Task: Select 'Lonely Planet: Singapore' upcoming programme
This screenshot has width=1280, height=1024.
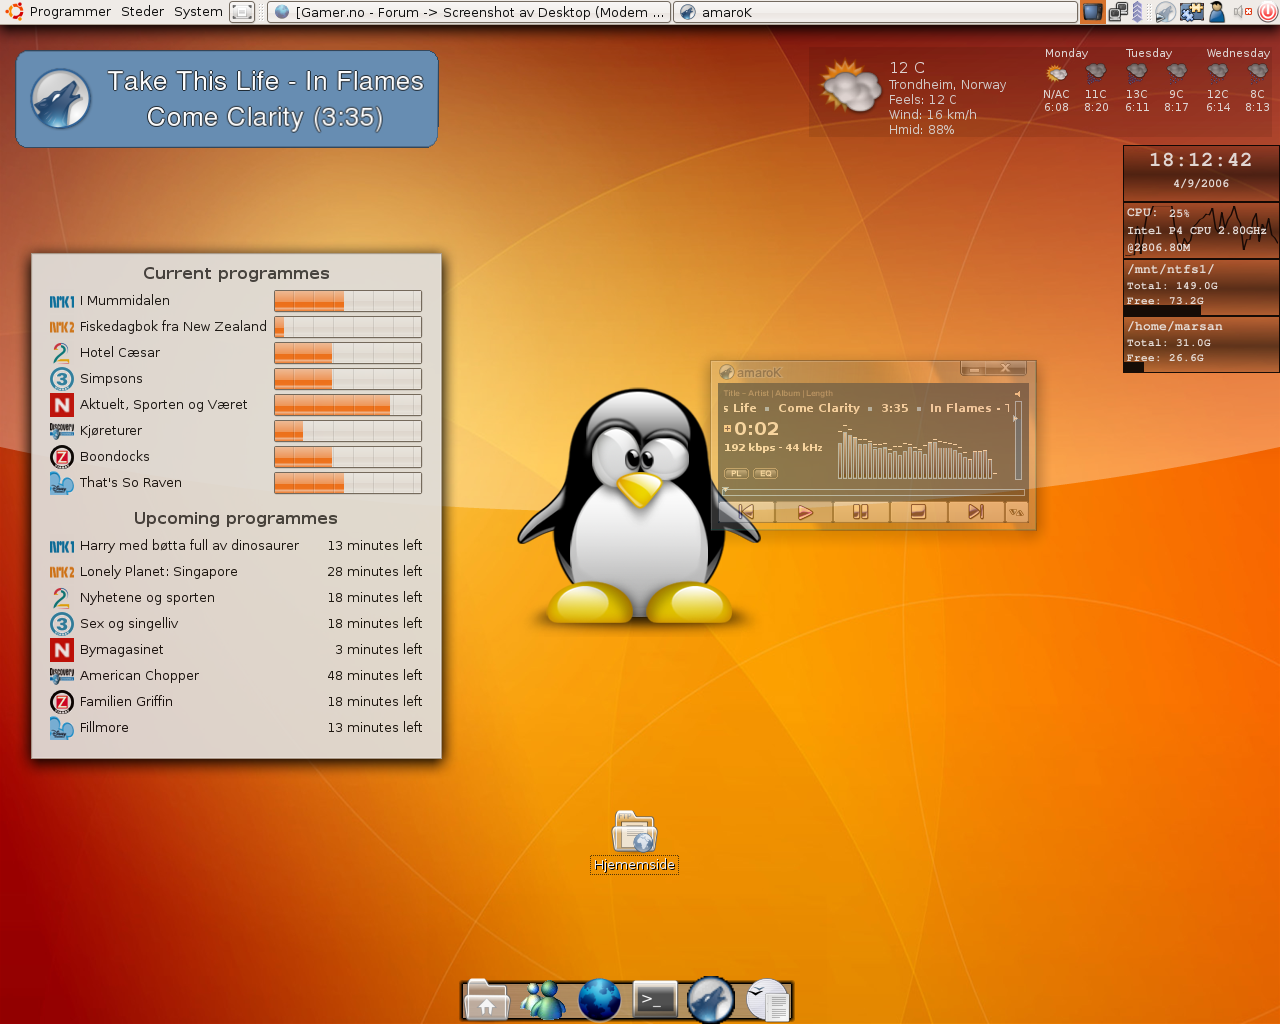Action: point(159,572)
